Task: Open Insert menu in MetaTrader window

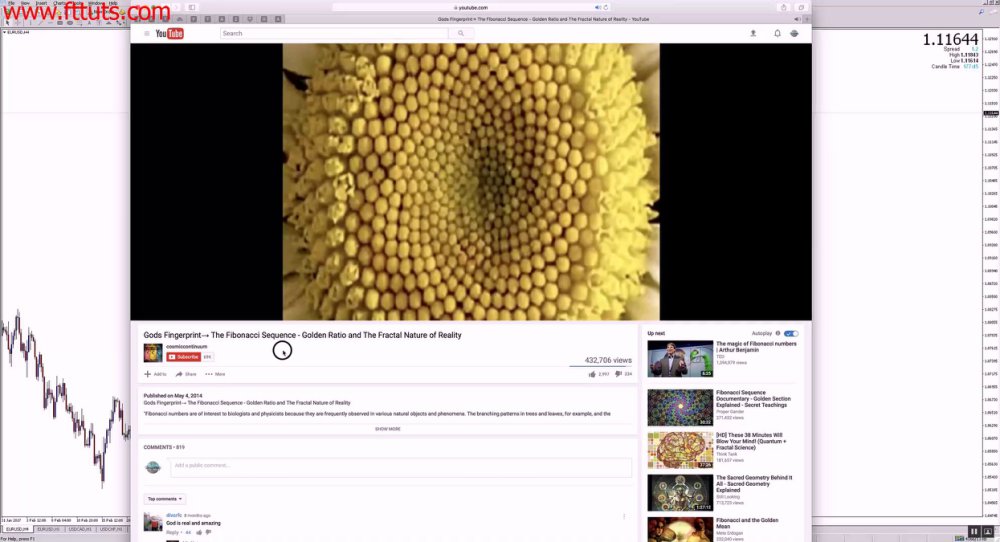Action: (x=41, y=3)
